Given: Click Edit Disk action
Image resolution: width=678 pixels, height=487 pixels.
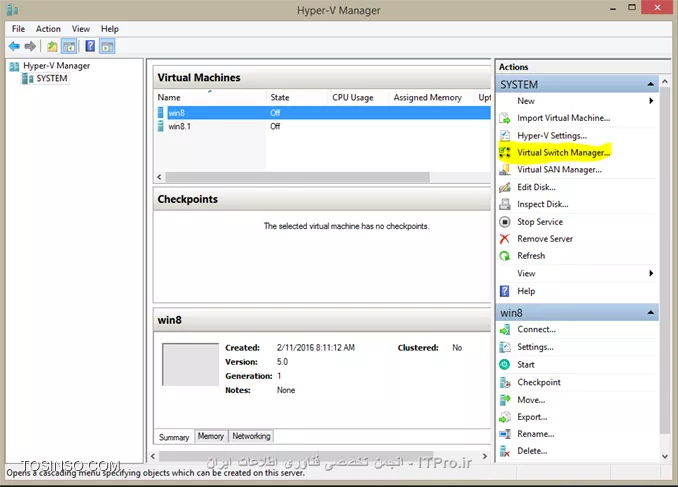Looking at the screenshot, I should click(x=536, y=187).
